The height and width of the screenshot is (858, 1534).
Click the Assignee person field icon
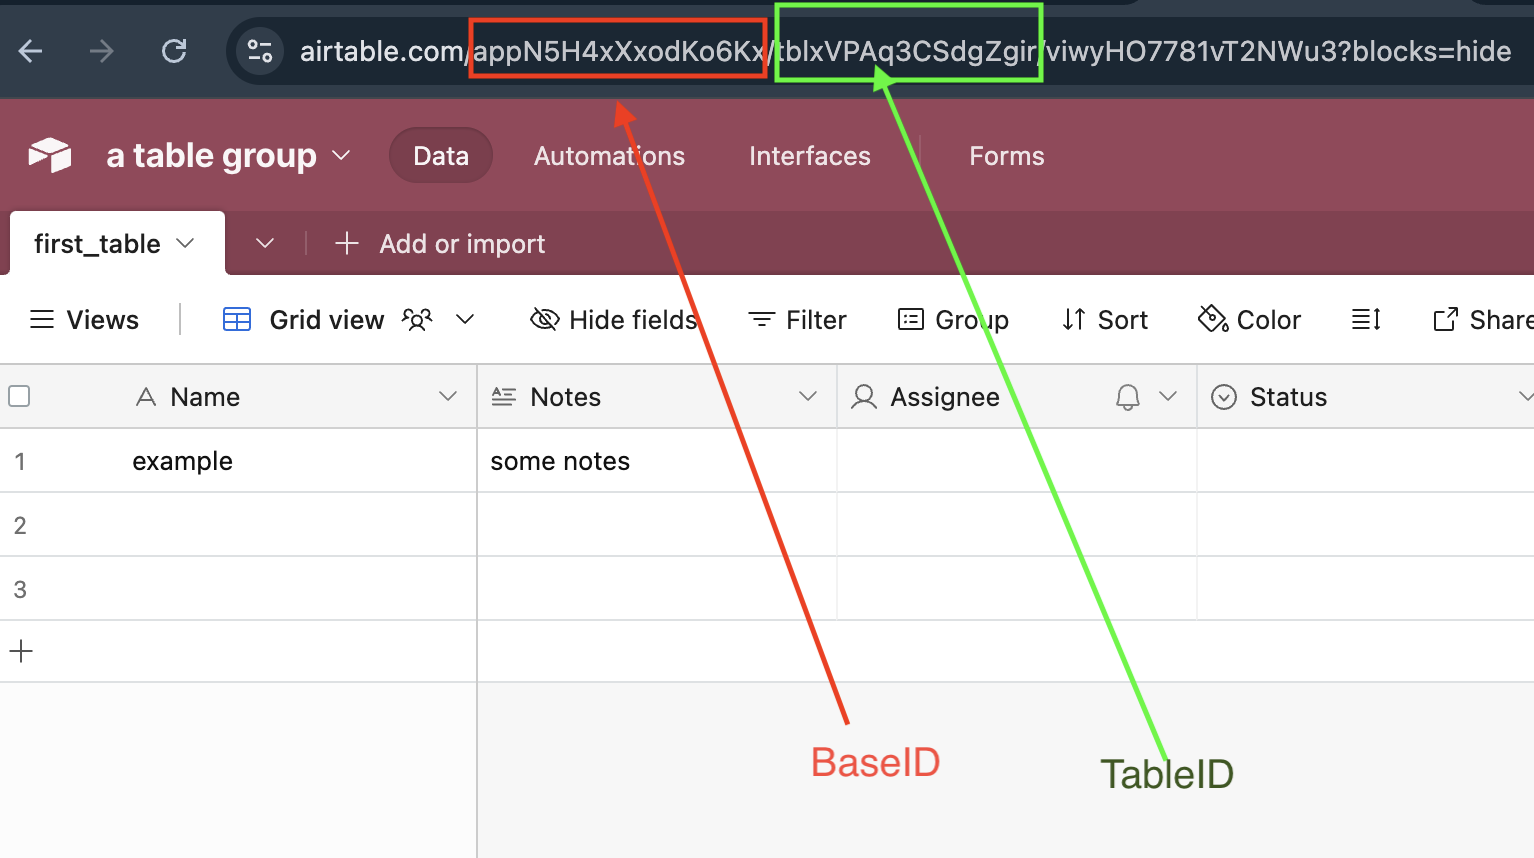click(864, 397)
